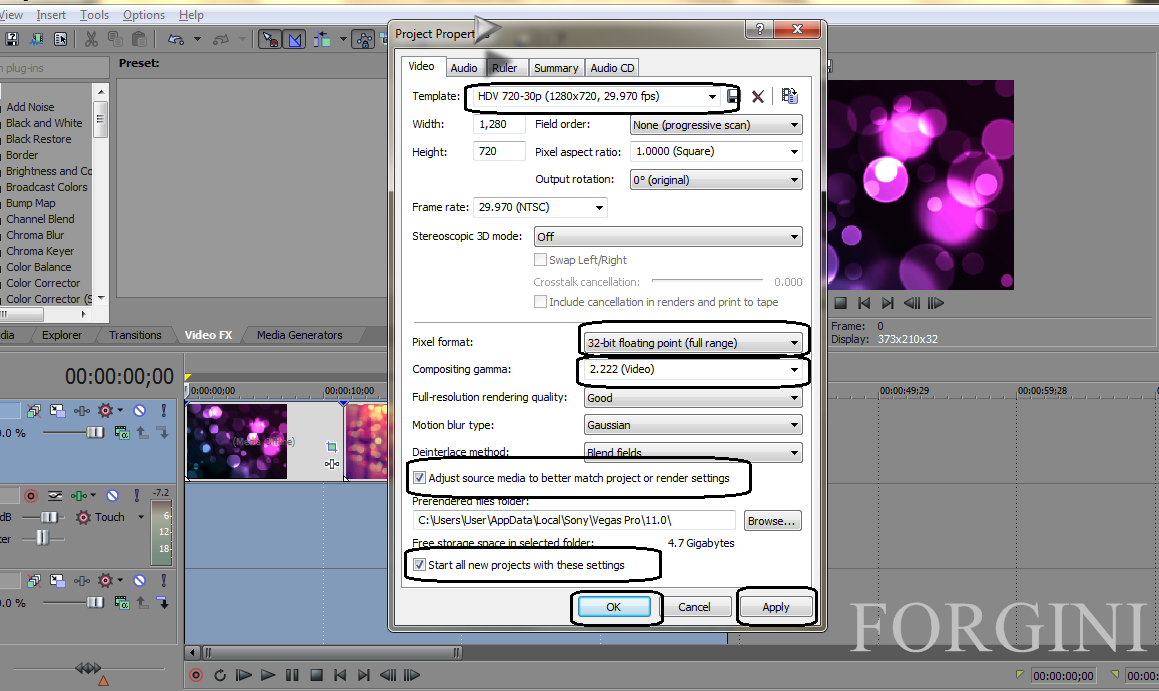Open the automation settings gear on video track
Screen dimensions: 1159x691
tap(104, 410)
